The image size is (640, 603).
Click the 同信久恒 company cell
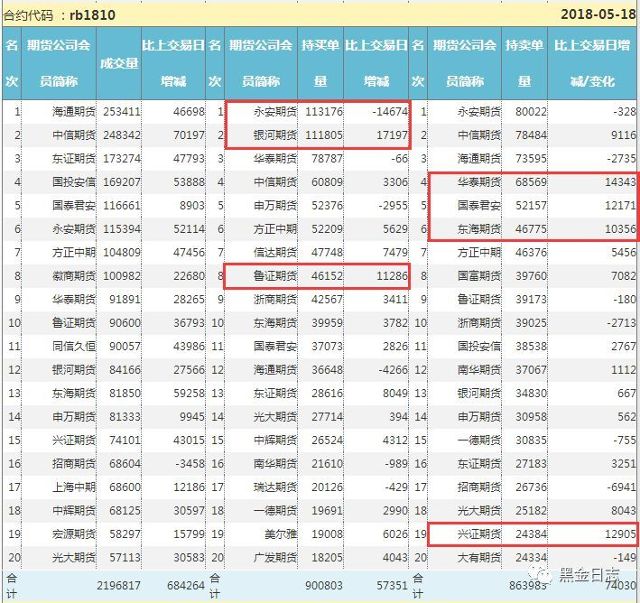pos(73,346)
